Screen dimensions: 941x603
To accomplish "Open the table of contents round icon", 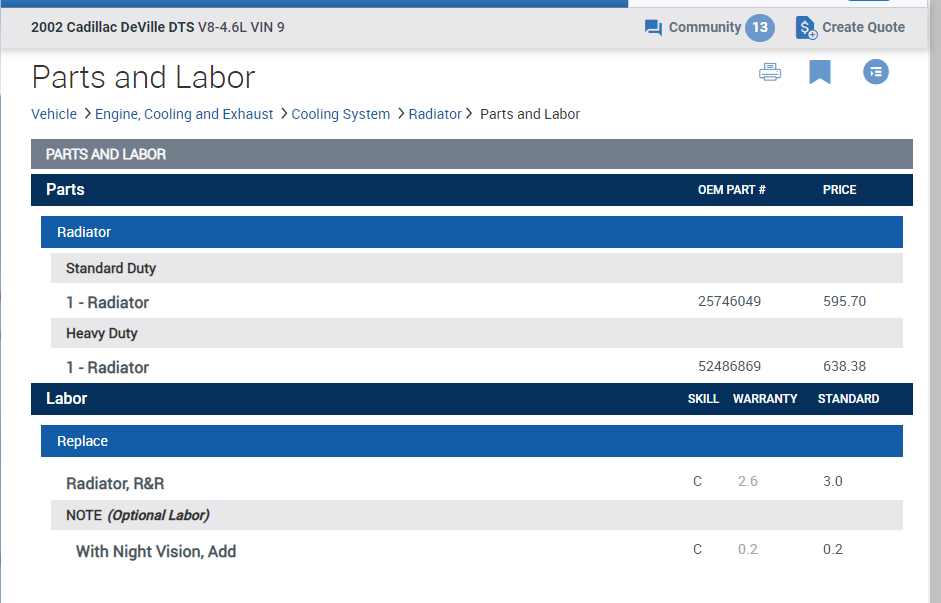I will click(876, 72).
